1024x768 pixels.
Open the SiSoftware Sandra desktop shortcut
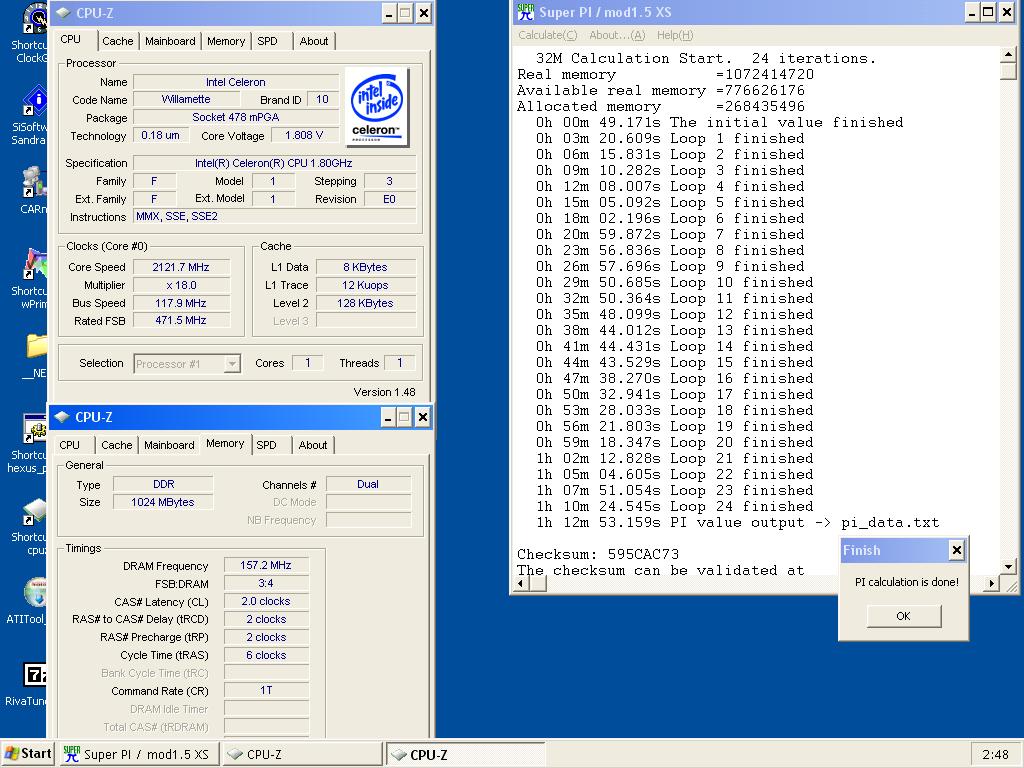[x=34, y=102]
